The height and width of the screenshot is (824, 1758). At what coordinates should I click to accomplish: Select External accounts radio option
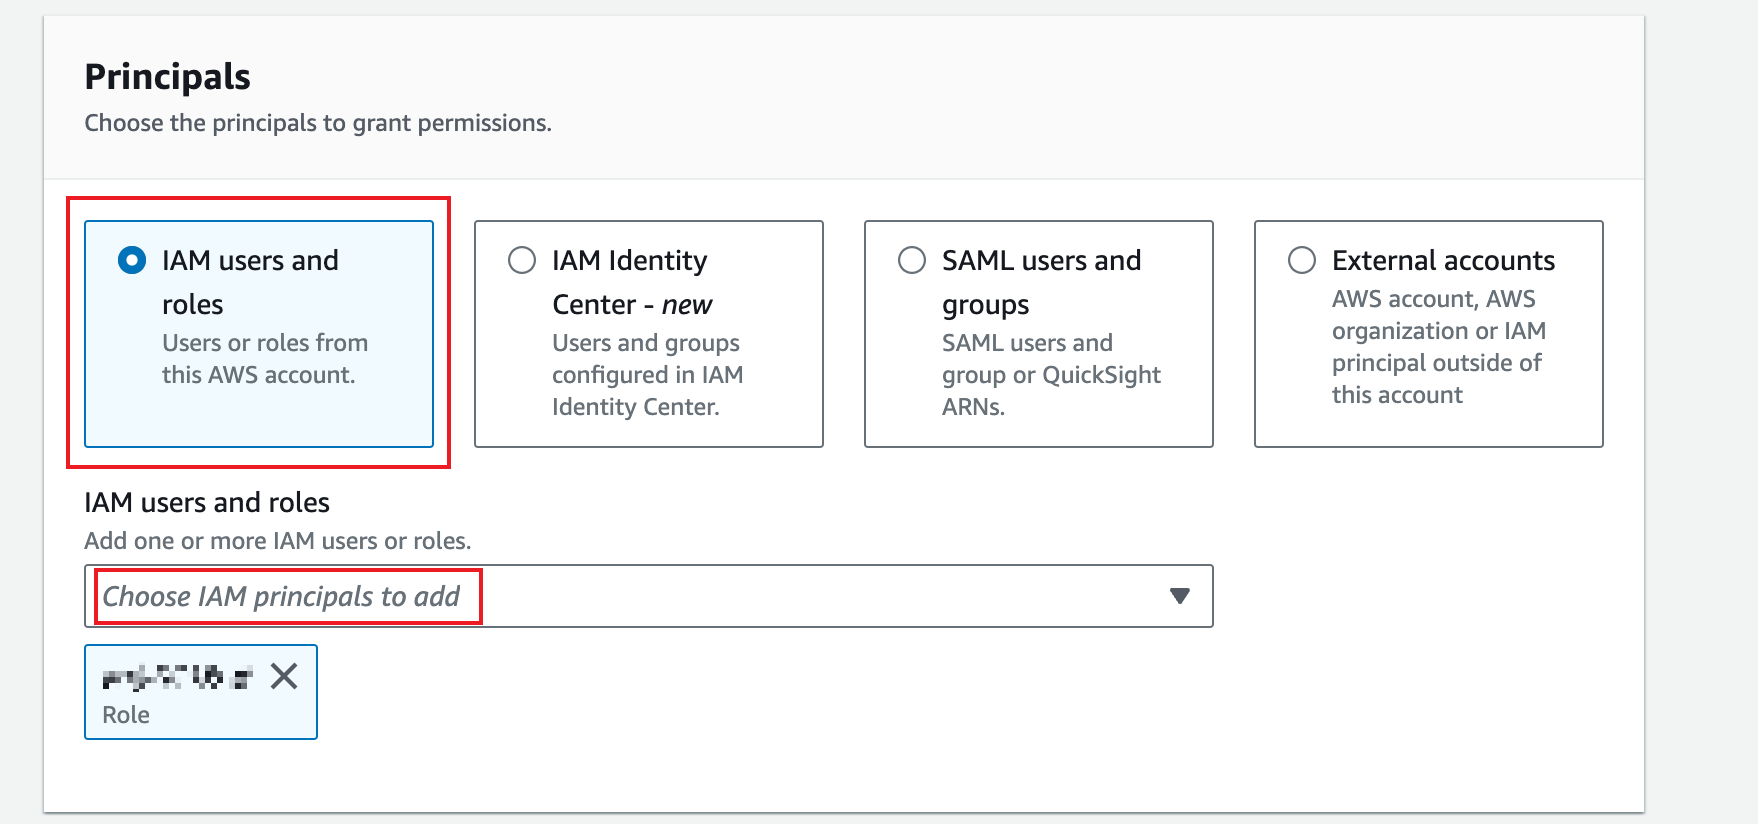[1302, 261]
